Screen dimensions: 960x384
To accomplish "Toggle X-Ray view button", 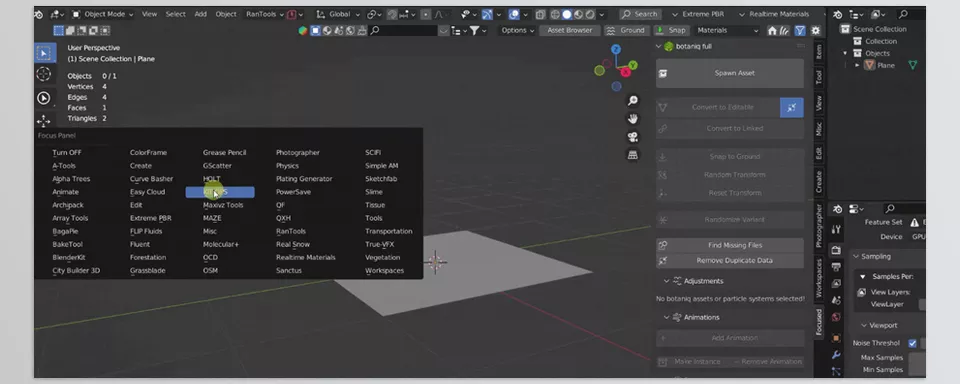I will [540, 14].
